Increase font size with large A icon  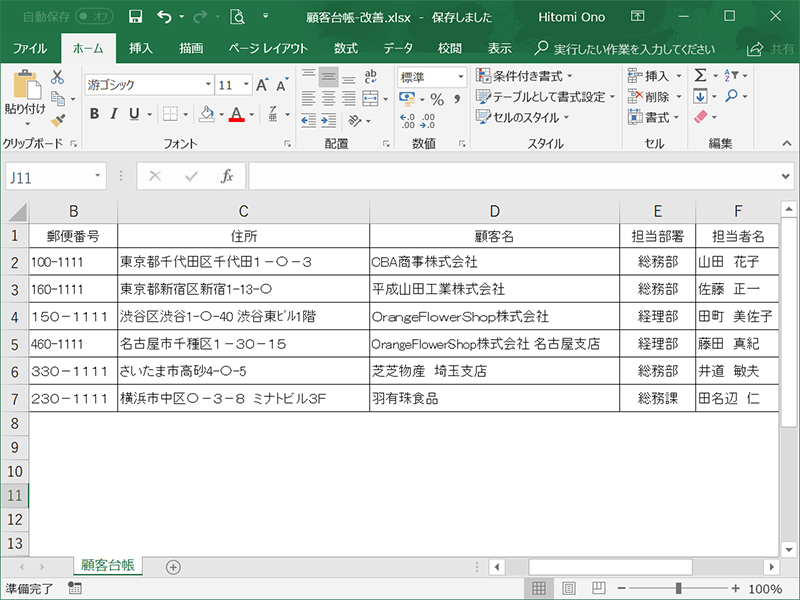tap(262, 85)
